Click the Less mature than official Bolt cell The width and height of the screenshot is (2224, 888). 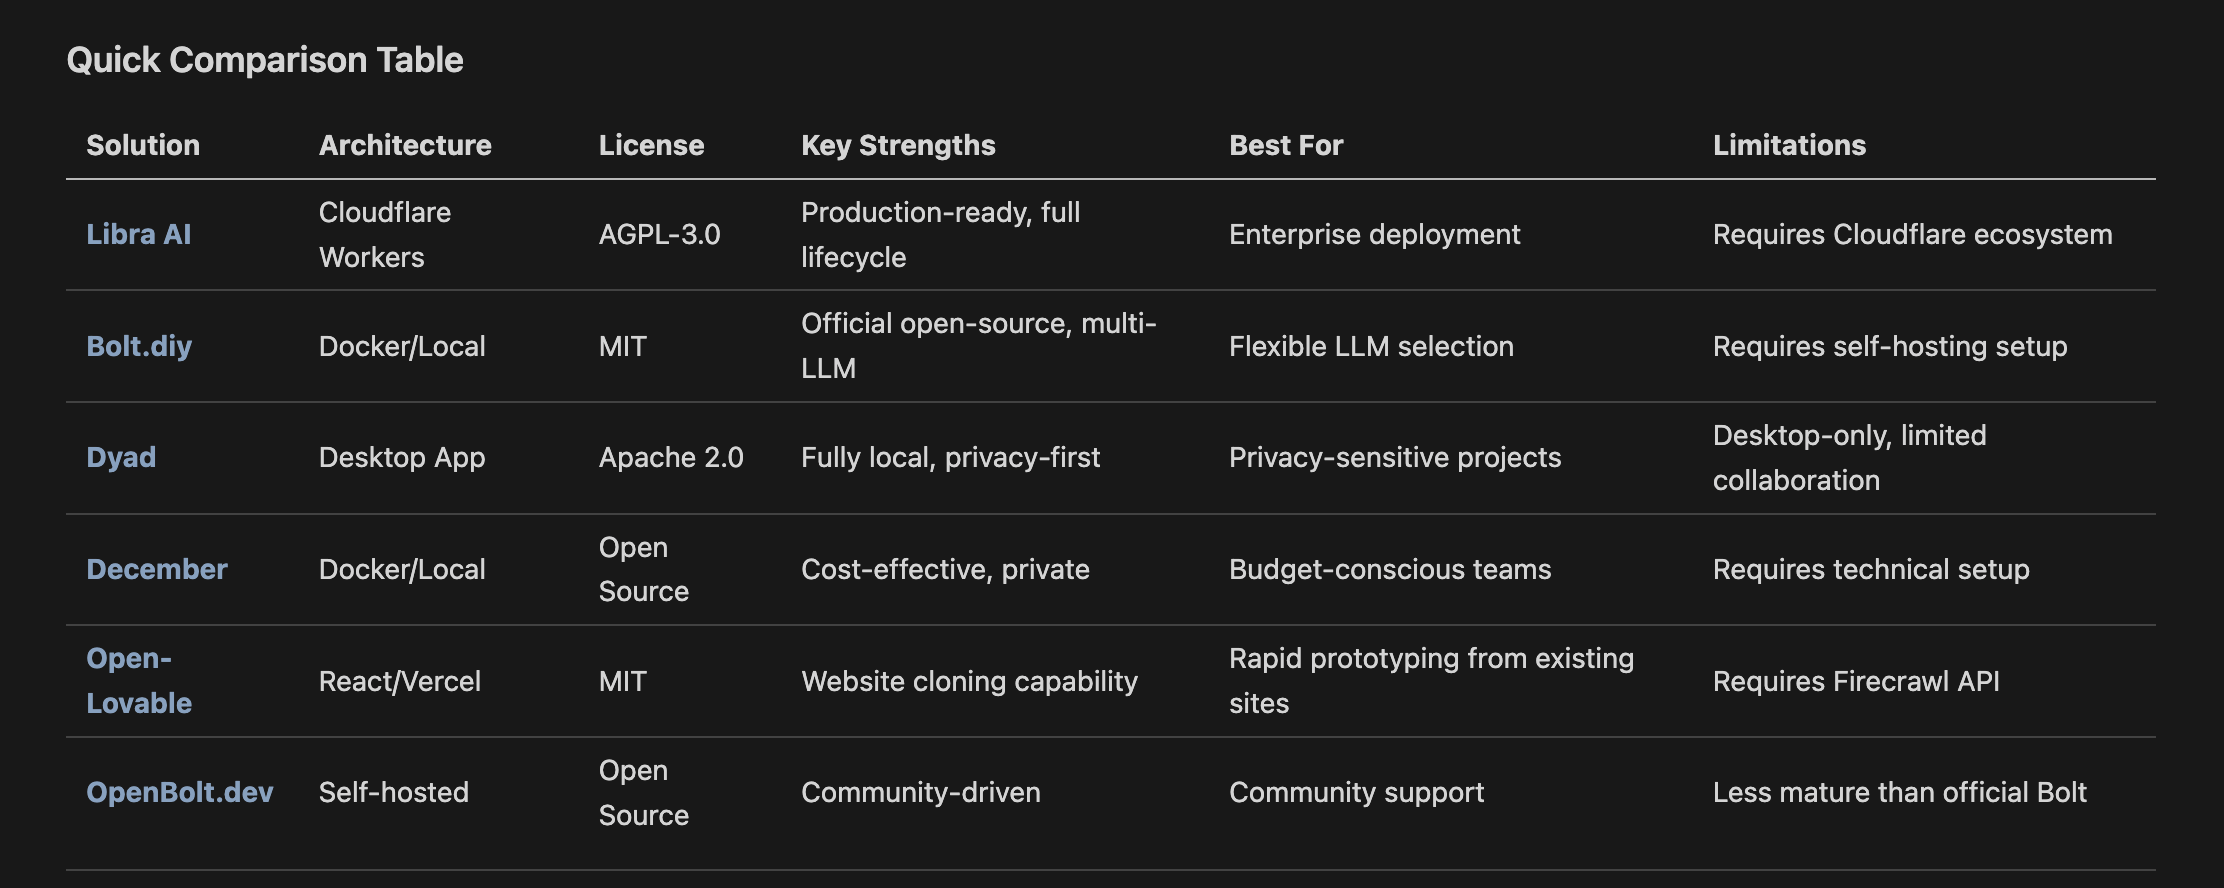1899,792
